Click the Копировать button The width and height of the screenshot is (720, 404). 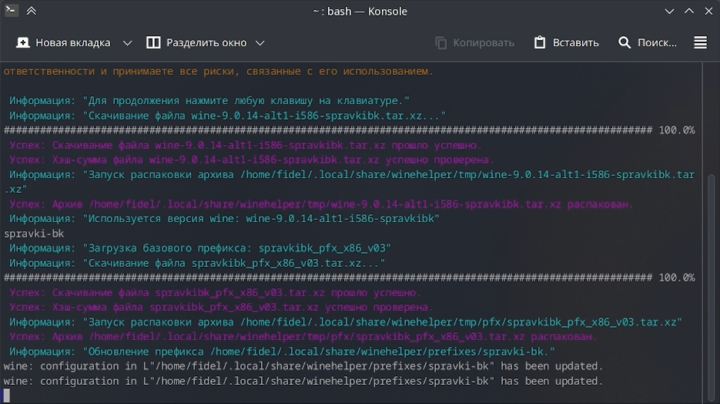tap(474, 43)
